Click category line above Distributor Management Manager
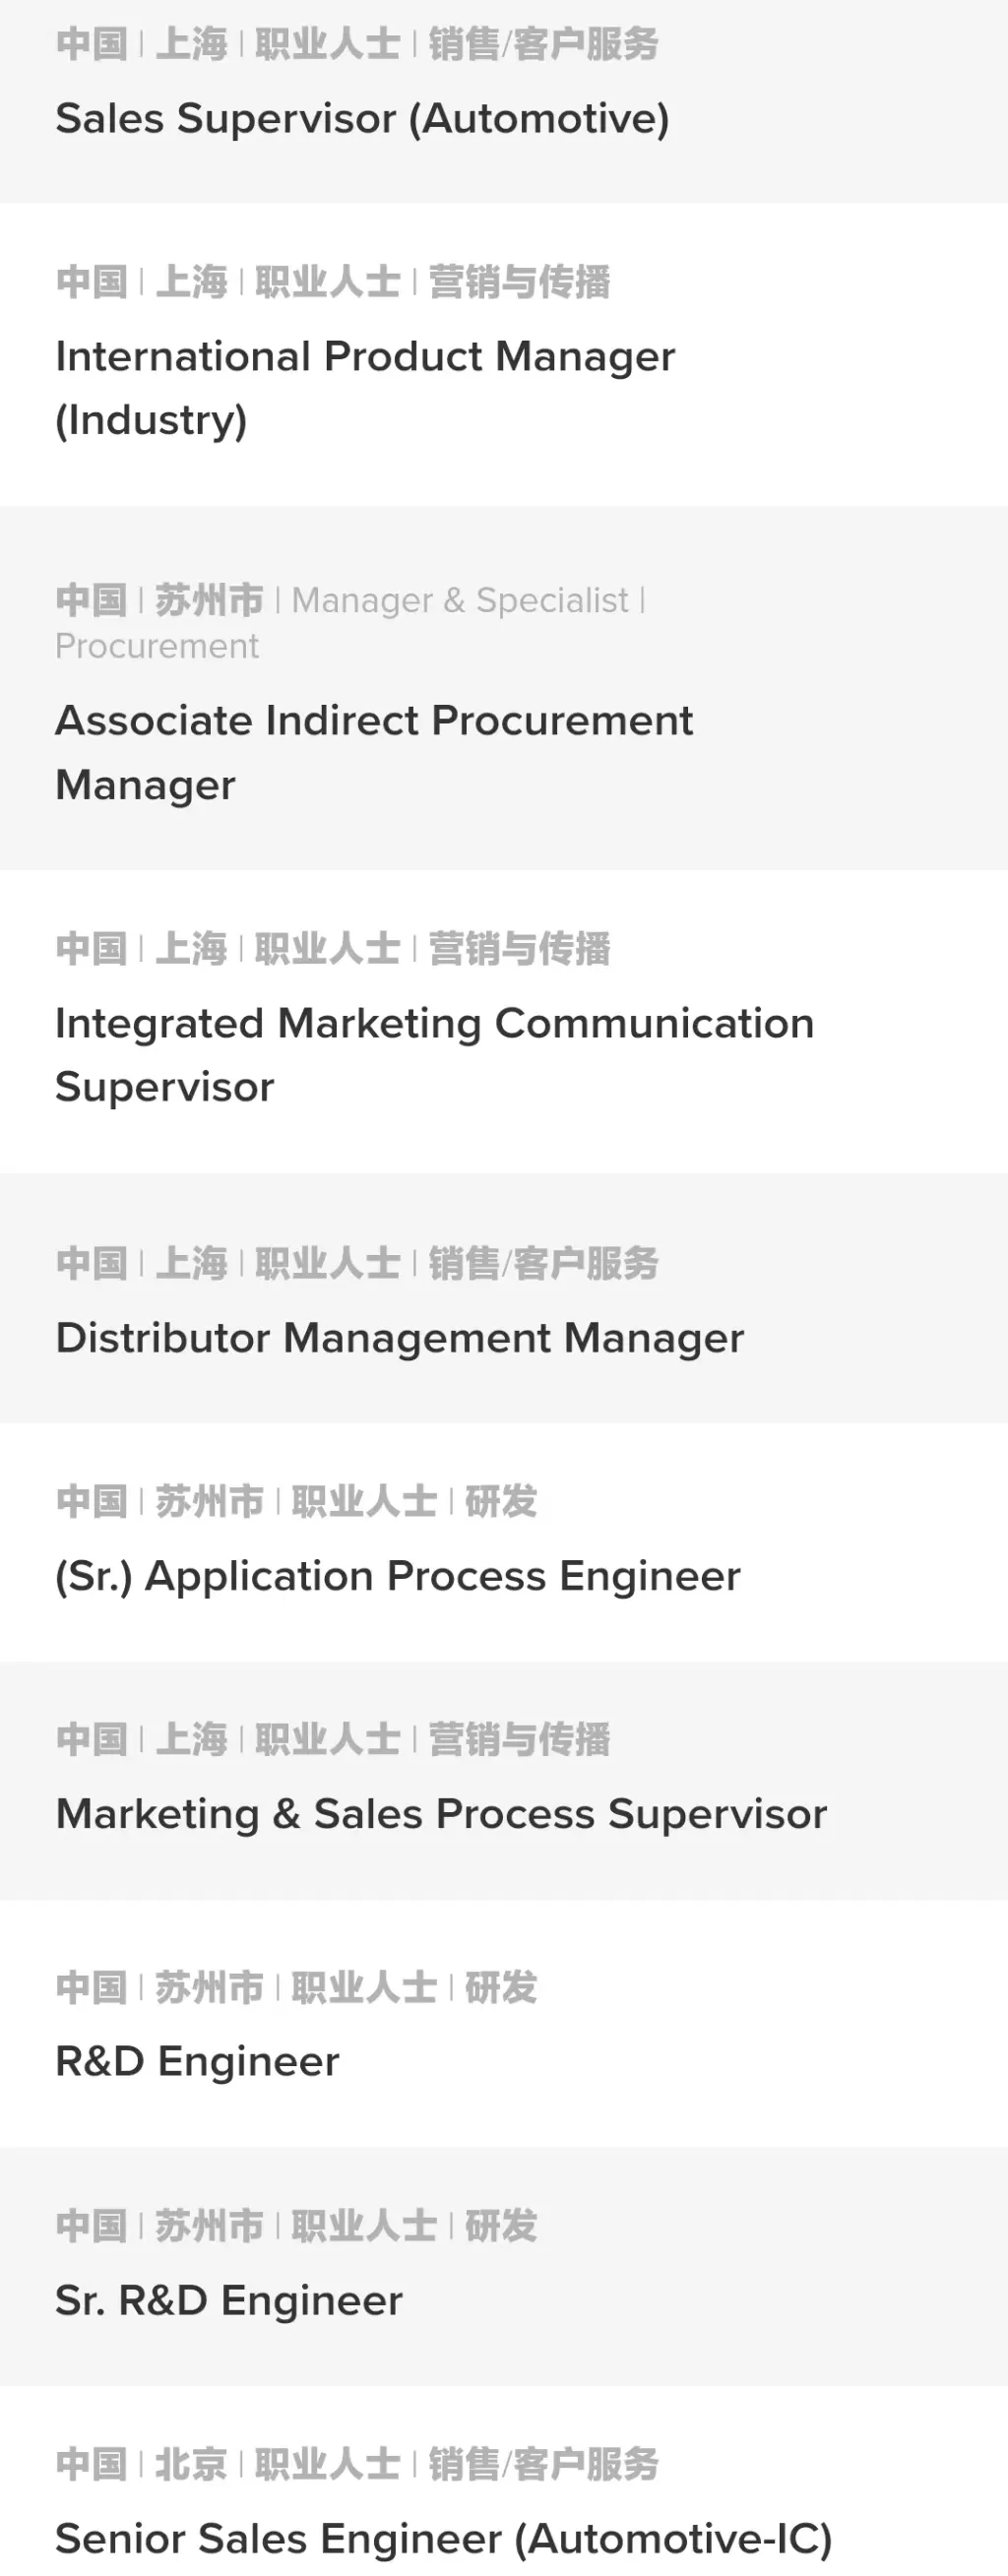 point(357,1263)
